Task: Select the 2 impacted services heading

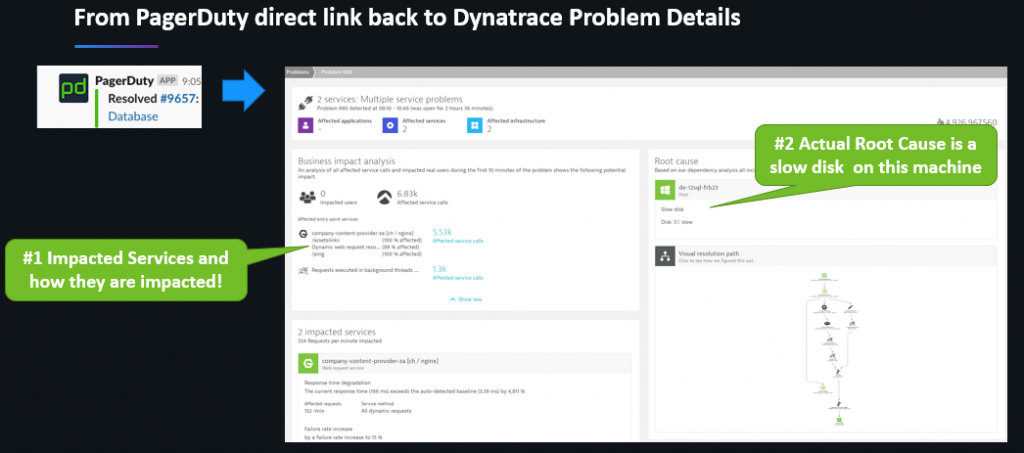Action: 336,332
